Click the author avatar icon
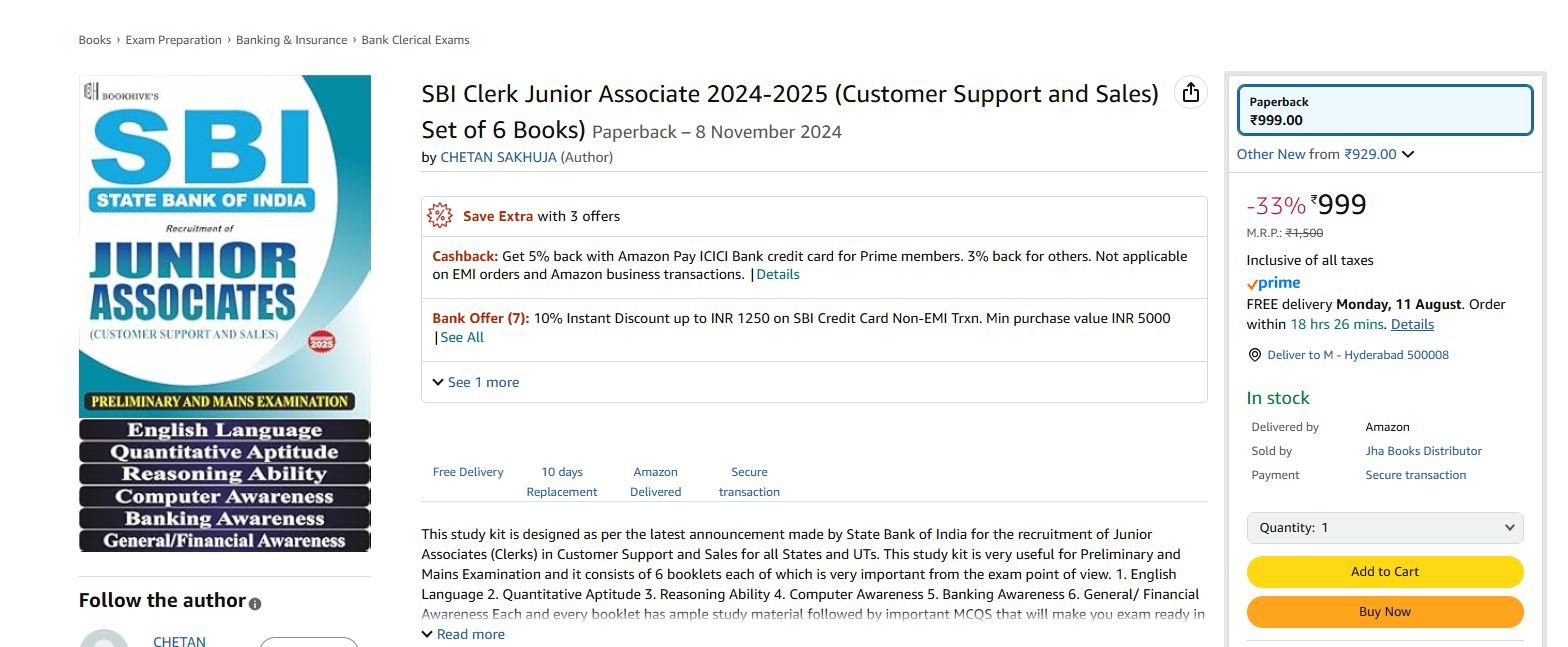Viewport: 1568px width, 647px height. click(x=104, y=638)
